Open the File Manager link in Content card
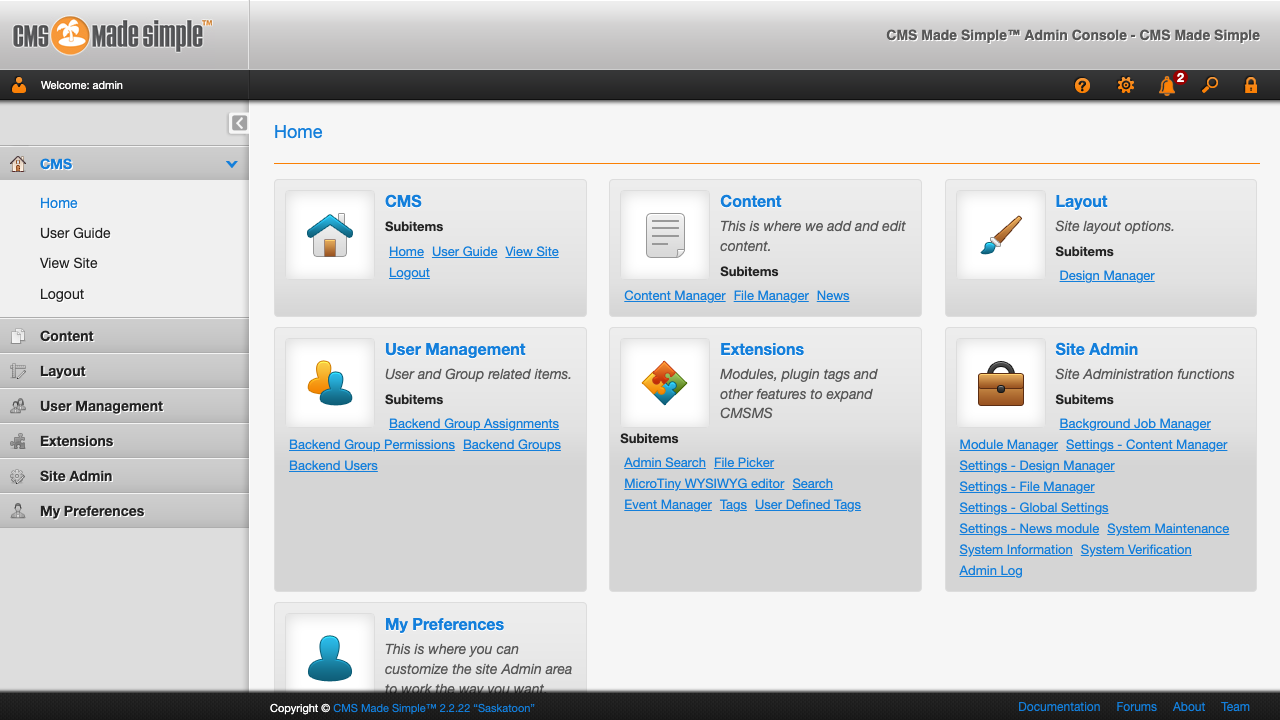This screenshot has height=720, width=1280. [771, 296]
